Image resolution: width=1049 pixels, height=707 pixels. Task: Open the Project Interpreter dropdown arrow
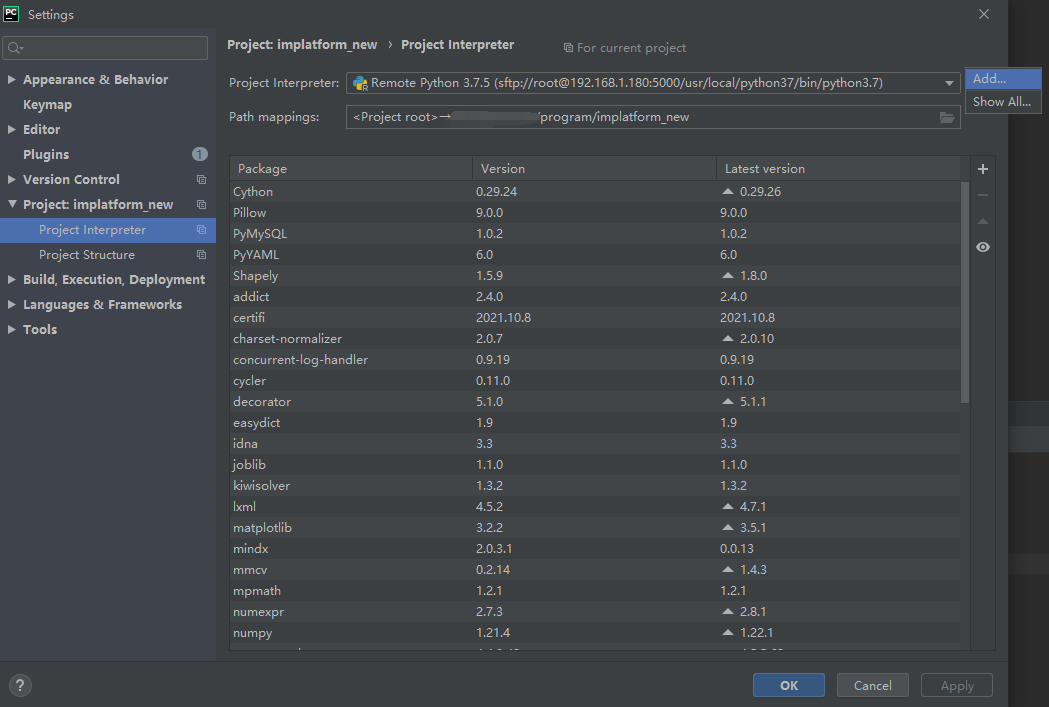pyautogui.click(x=949, y=84)
